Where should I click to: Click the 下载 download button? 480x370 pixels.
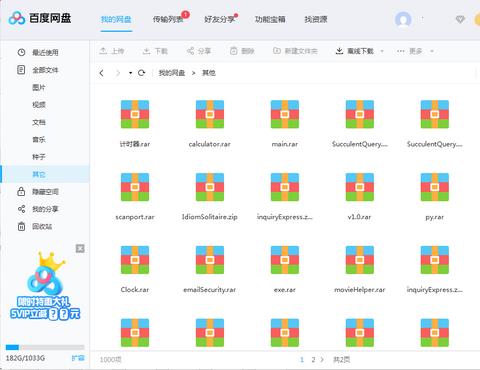[x=155, y=51]
